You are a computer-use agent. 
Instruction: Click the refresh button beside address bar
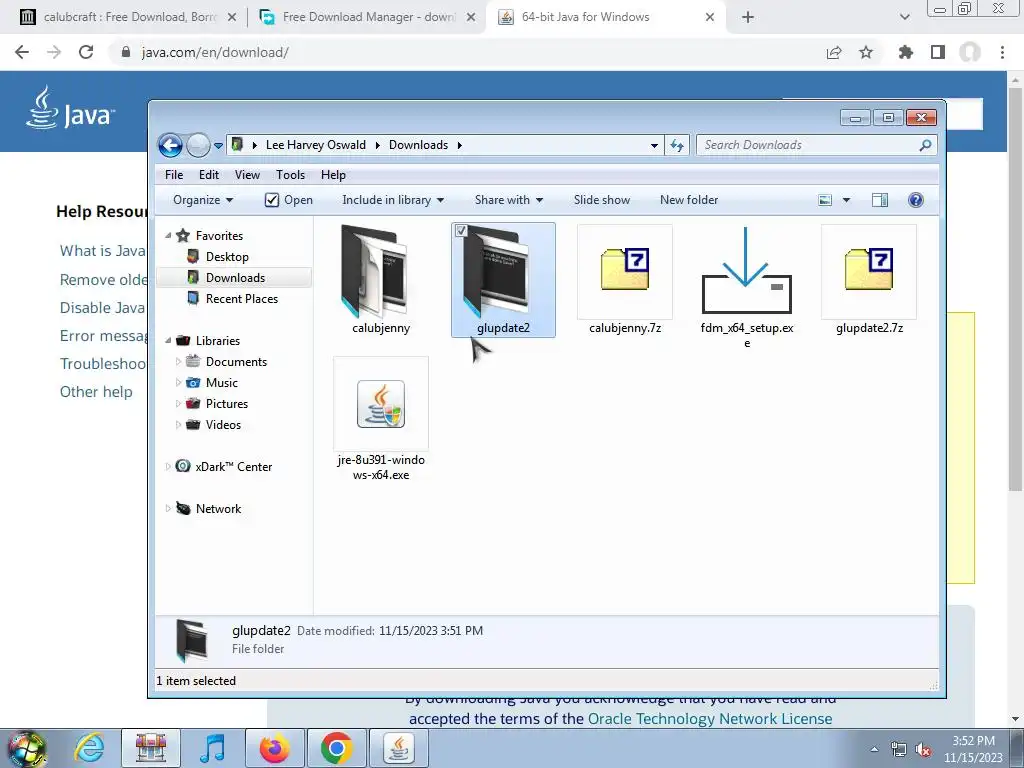677,145
